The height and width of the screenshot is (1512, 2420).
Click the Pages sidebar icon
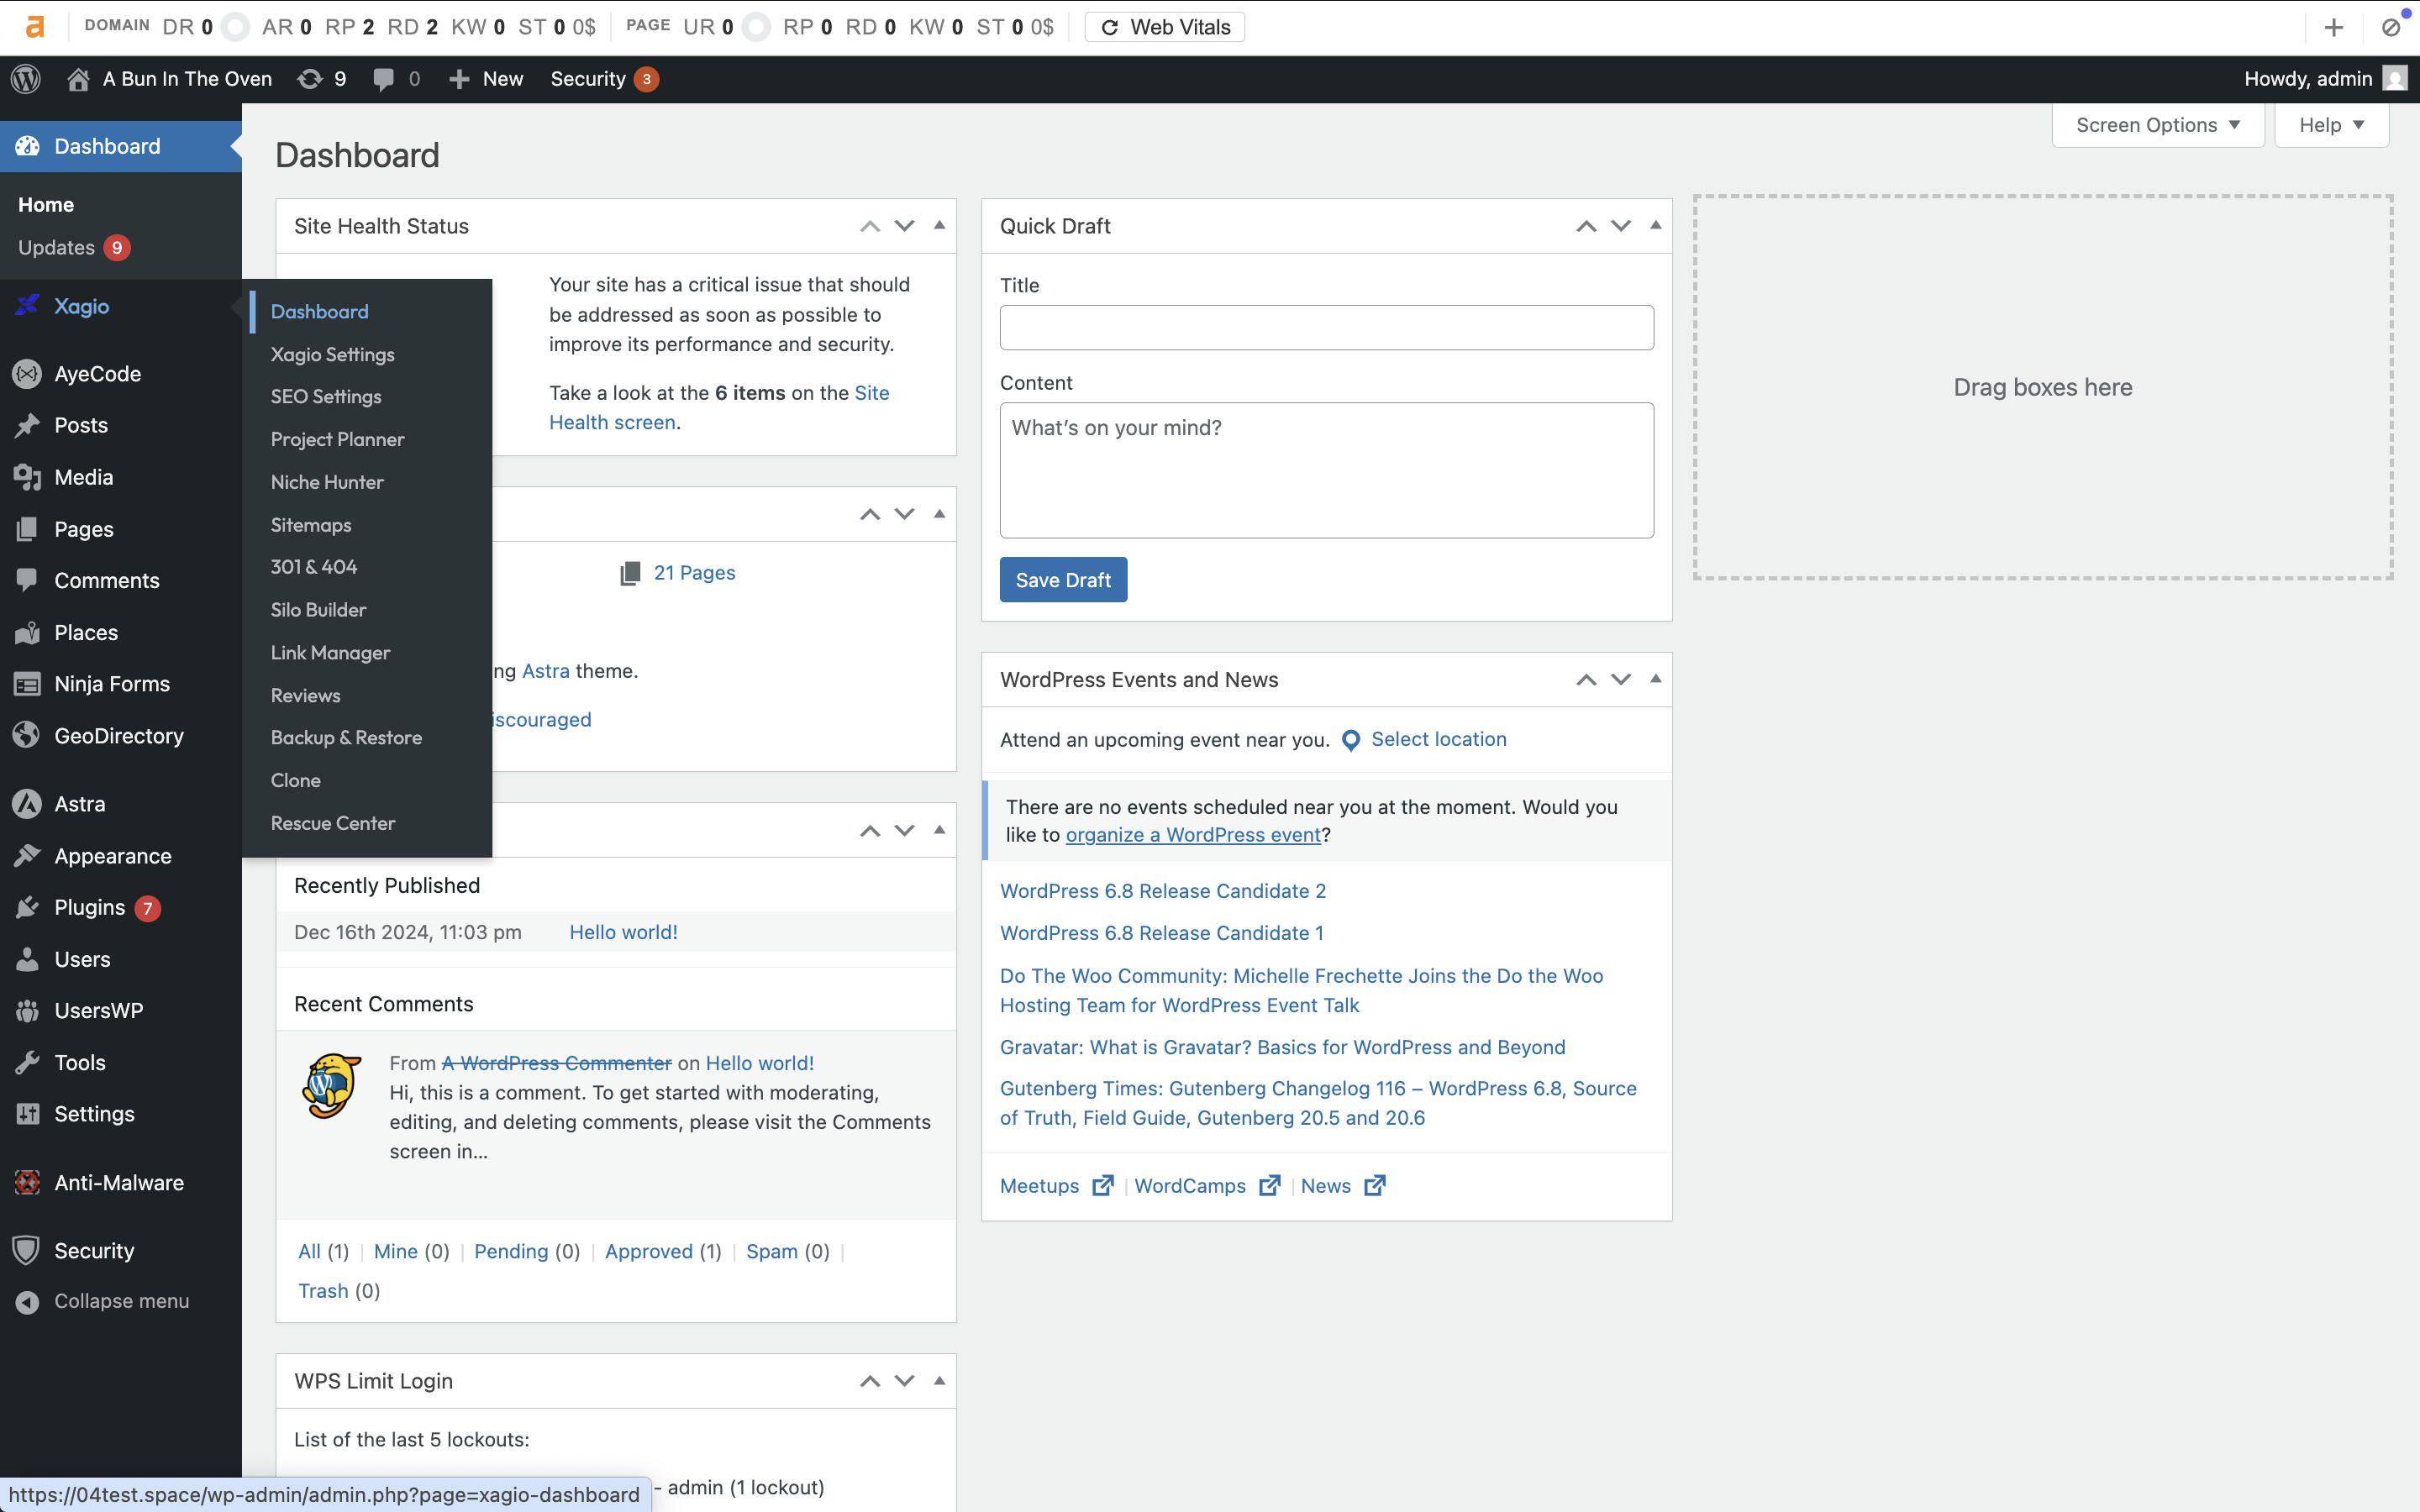(27, 529)
